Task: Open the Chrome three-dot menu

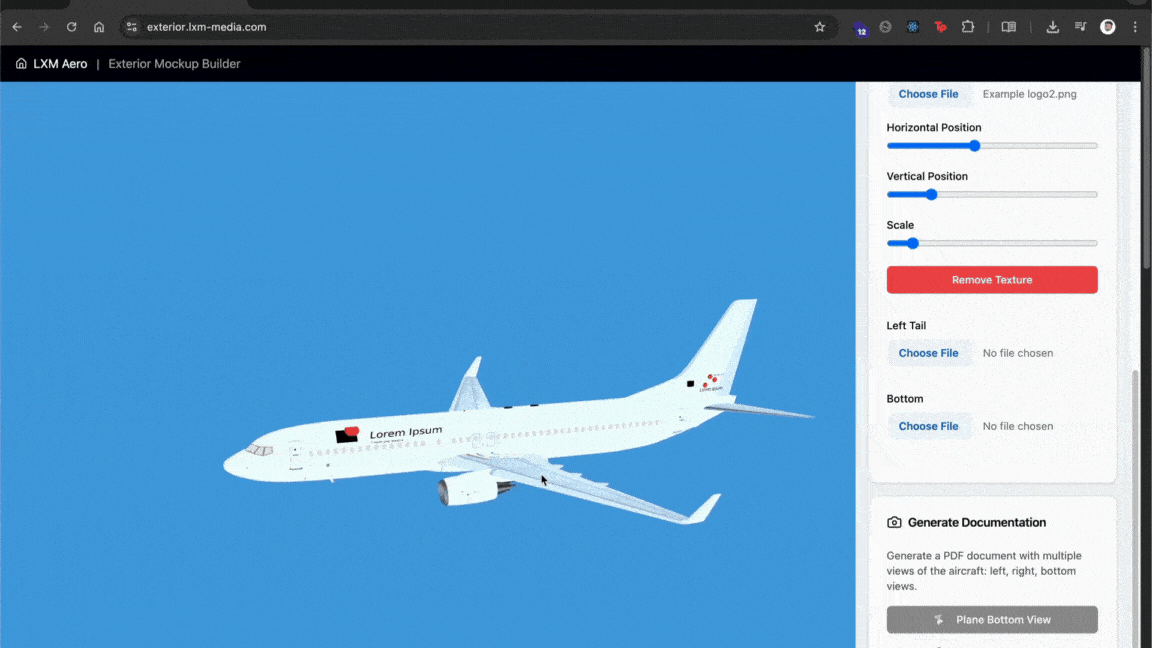Action: 1135,27
